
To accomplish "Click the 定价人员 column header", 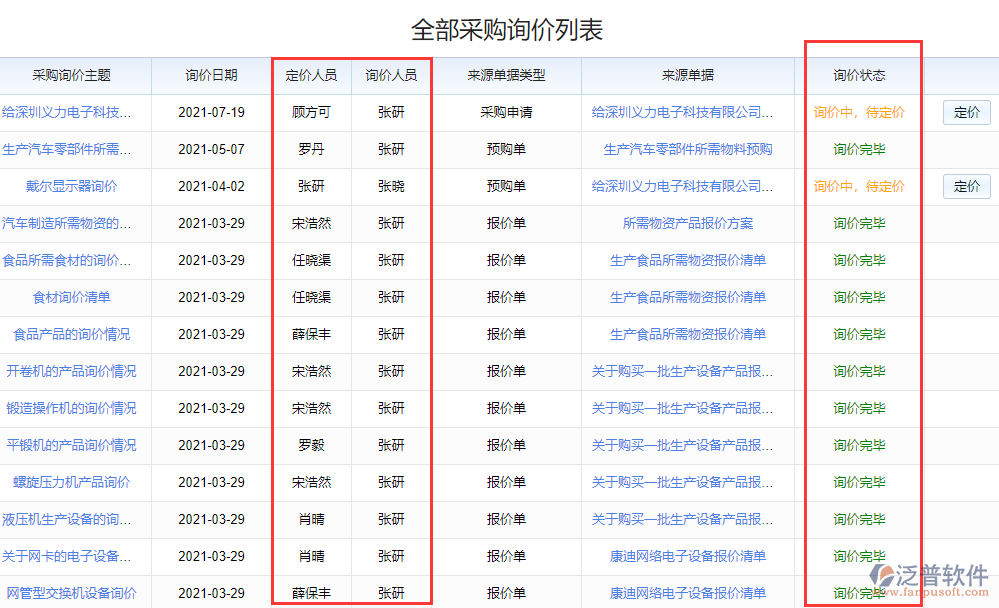I will tap(311, 76).
